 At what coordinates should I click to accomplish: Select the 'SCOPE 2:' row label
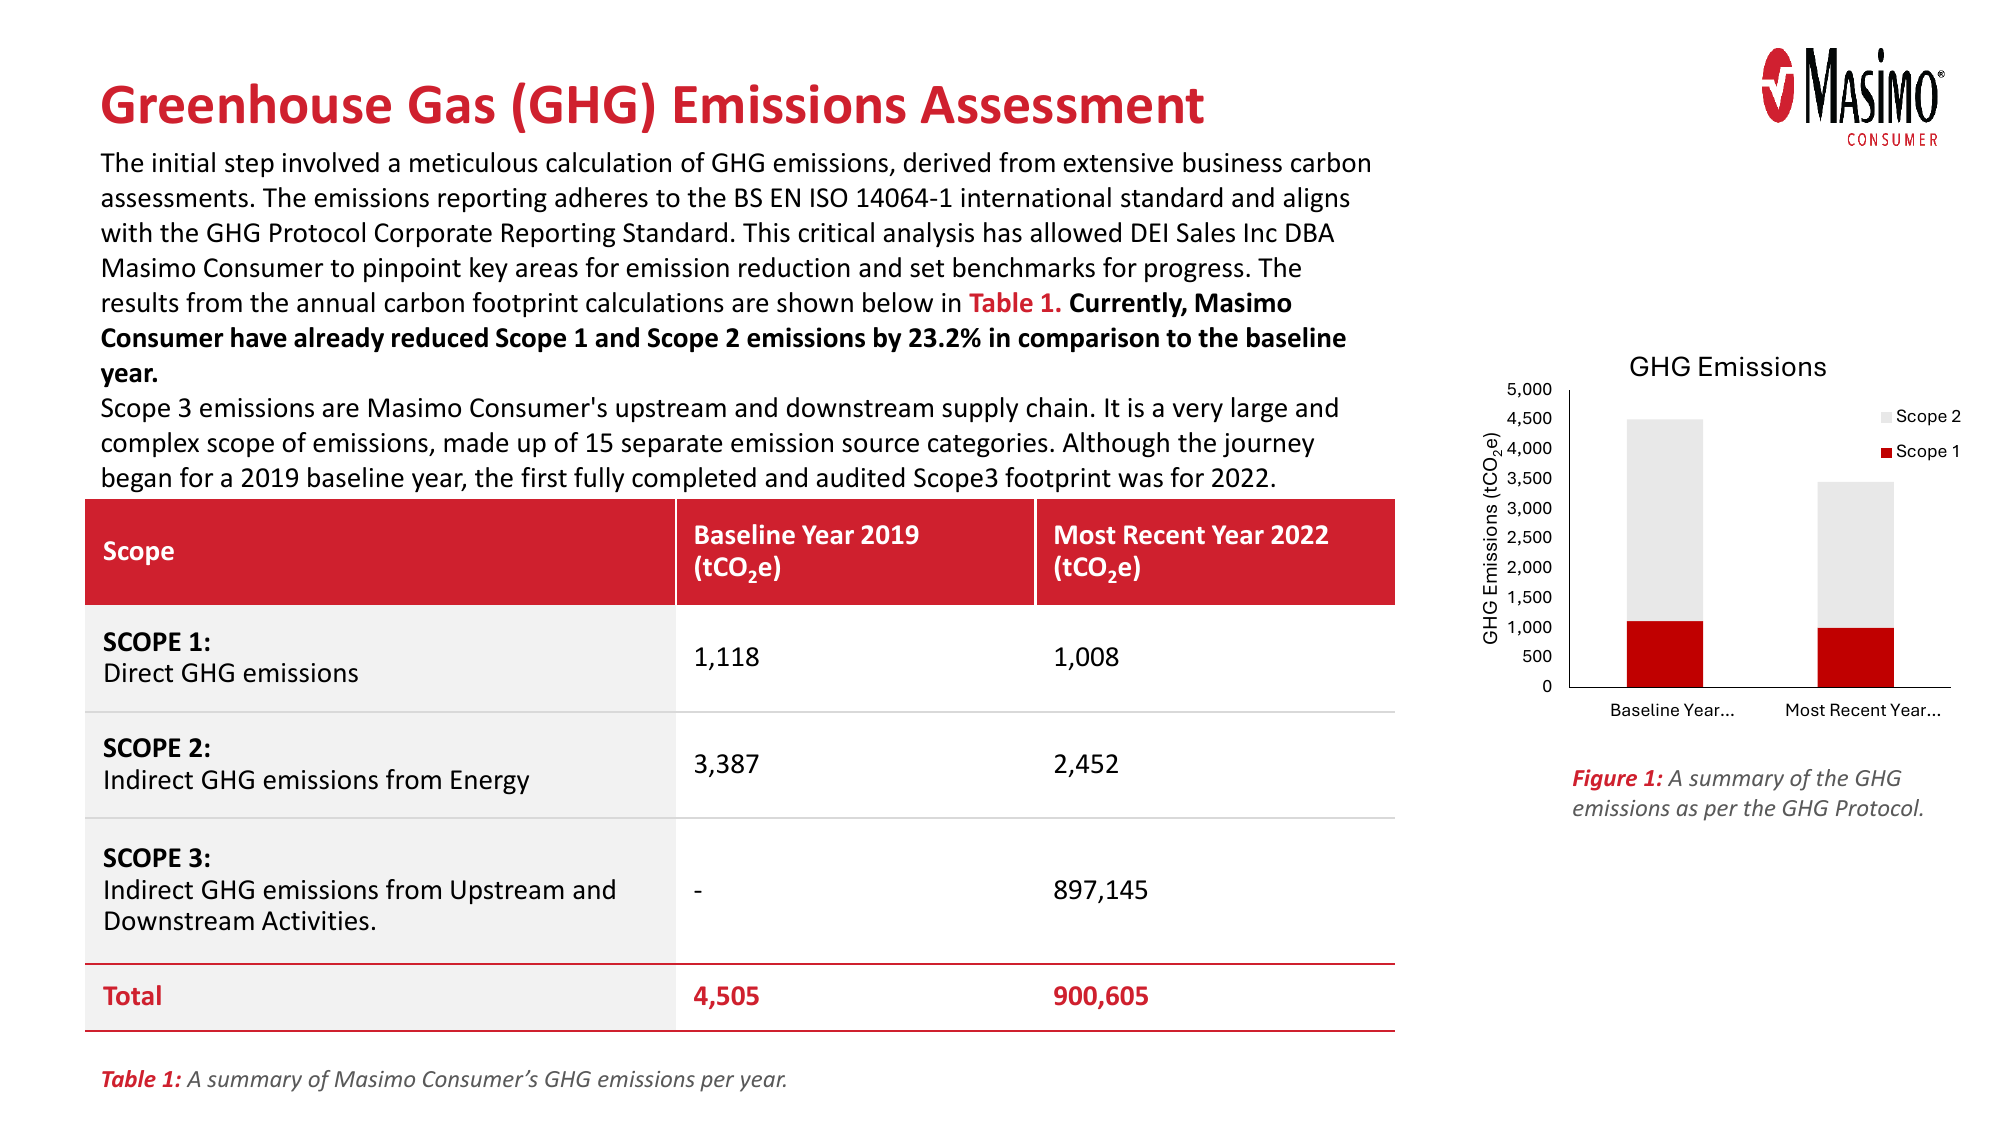click(157, 748)
